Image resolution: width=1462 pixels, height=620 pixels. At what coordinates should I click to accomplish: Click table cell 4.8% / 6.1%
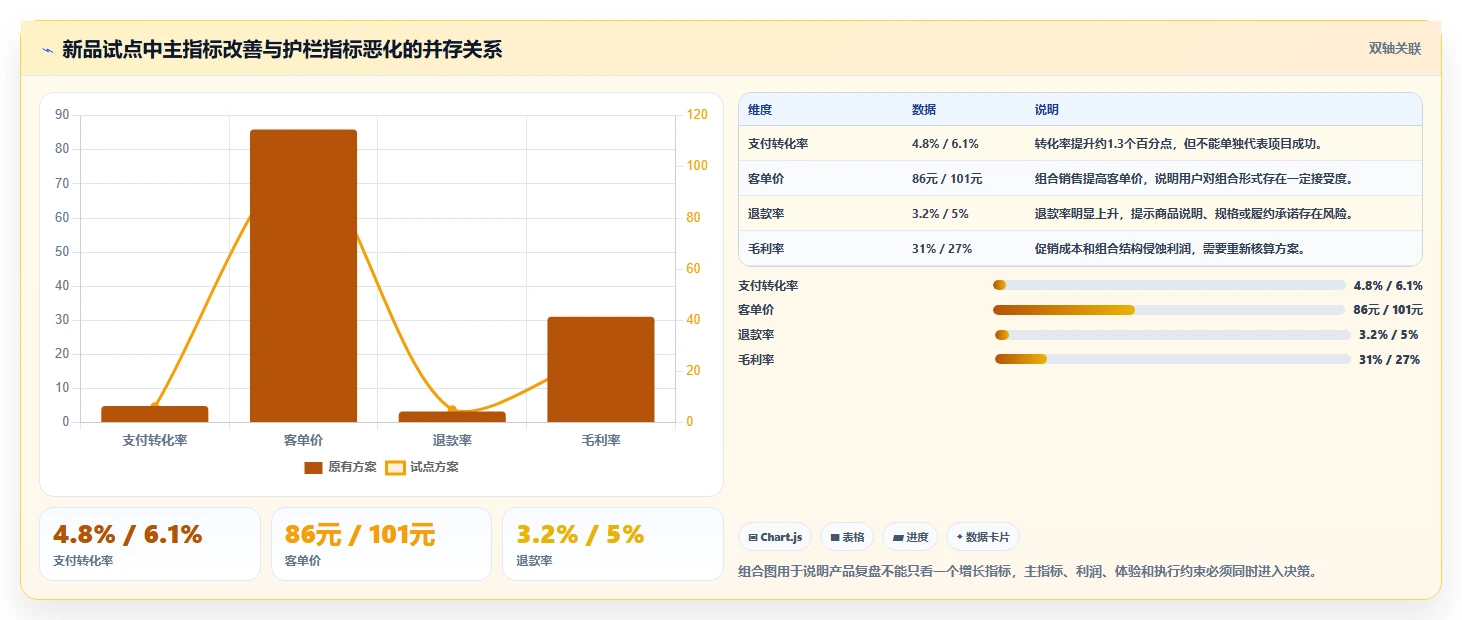point(945,144)
